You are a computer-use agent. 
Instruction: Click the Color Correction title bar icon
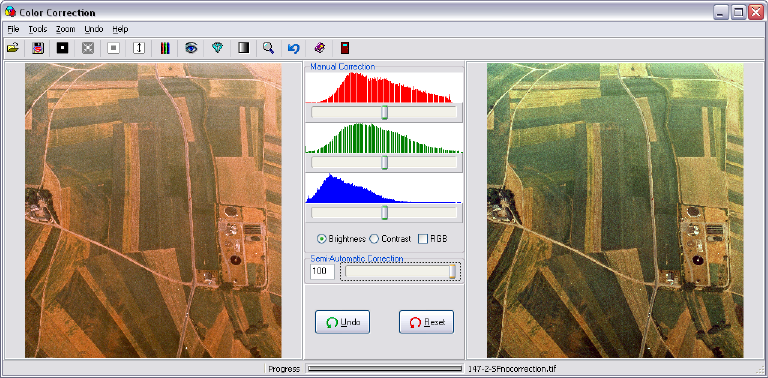pyautogui.click(x=10, y=12)
